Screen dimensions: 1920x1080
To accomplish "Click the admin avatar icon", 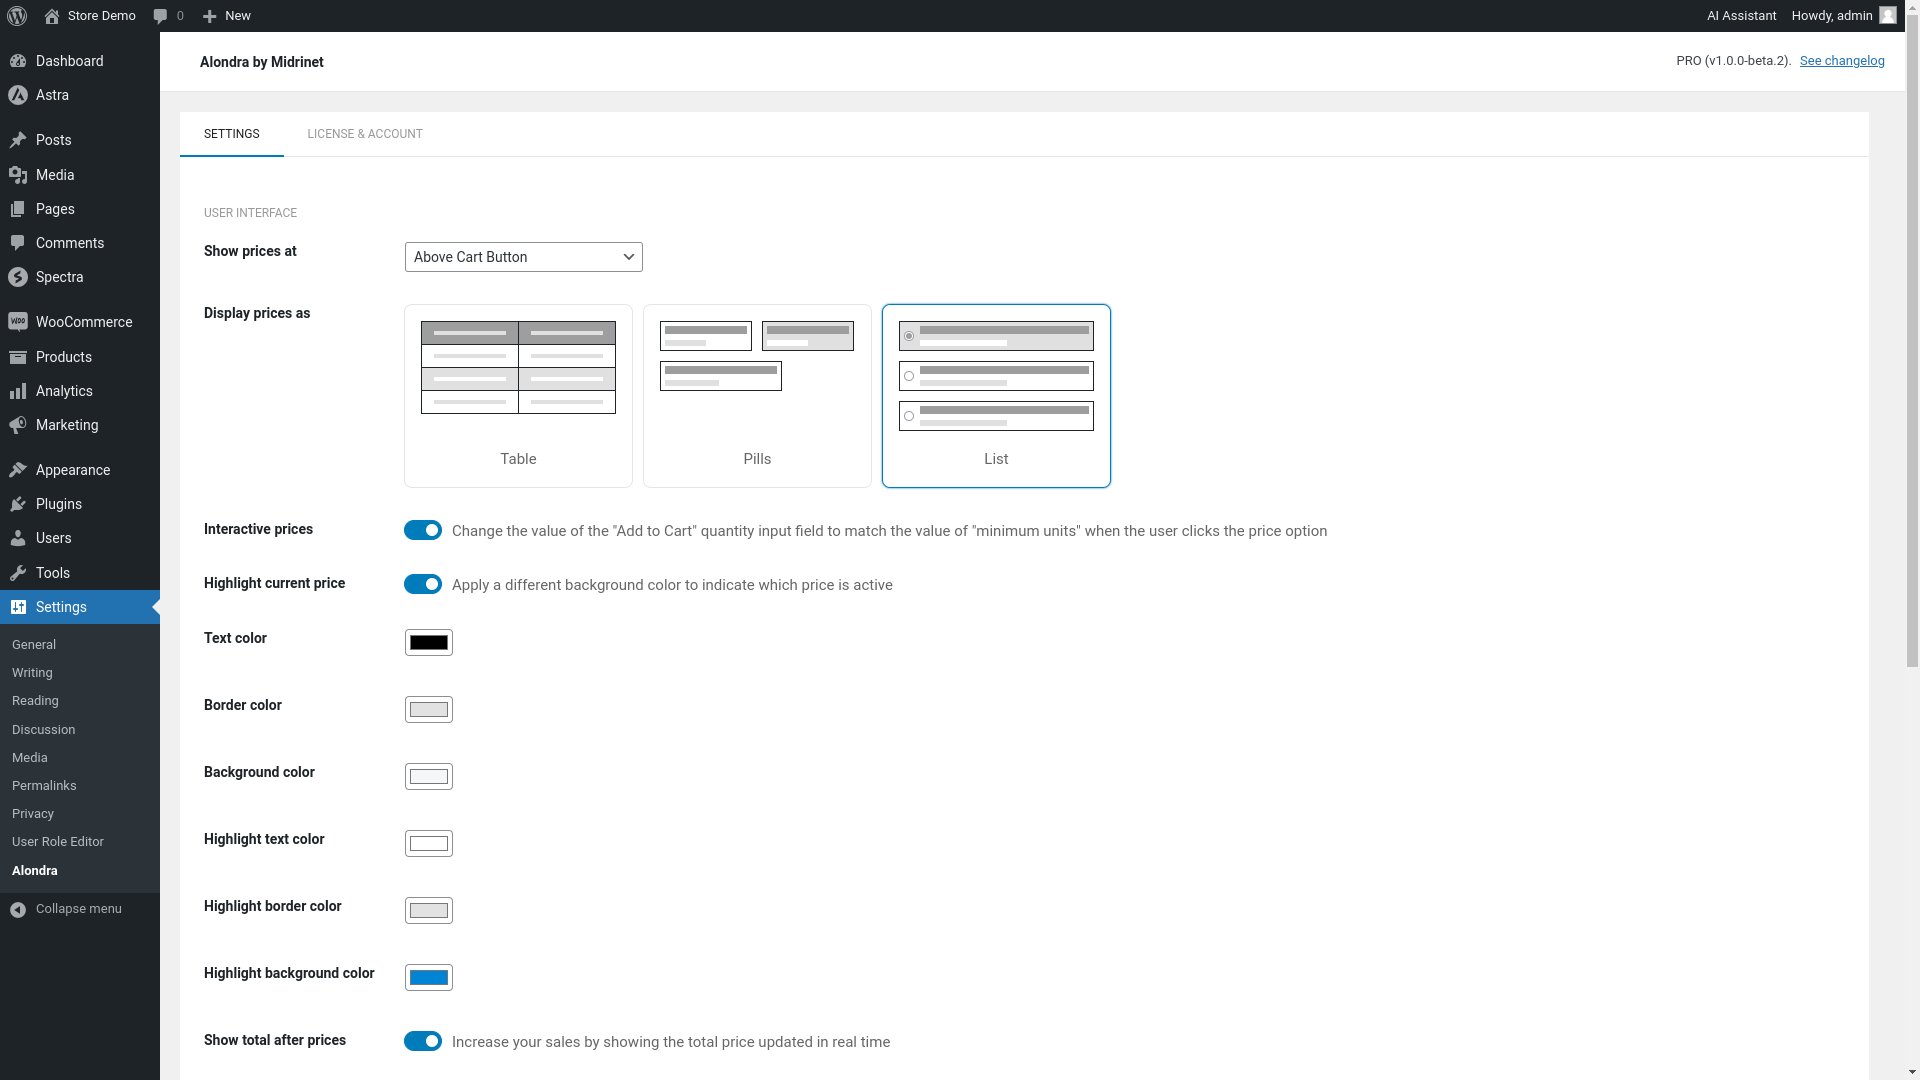I will [x=1888, y=15].
